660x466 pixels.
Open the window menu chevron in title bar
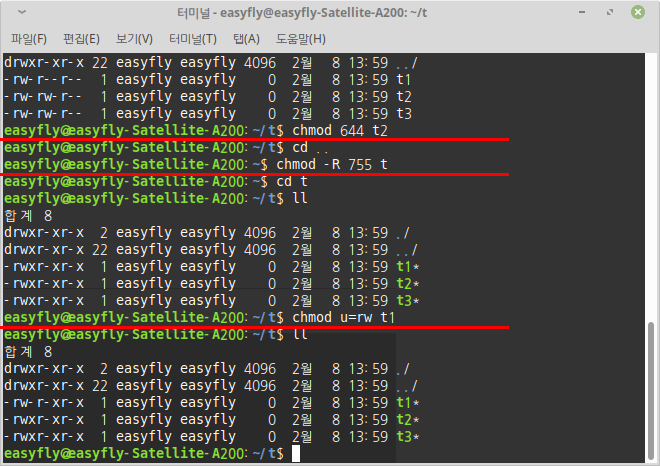[x=22, y=12]
